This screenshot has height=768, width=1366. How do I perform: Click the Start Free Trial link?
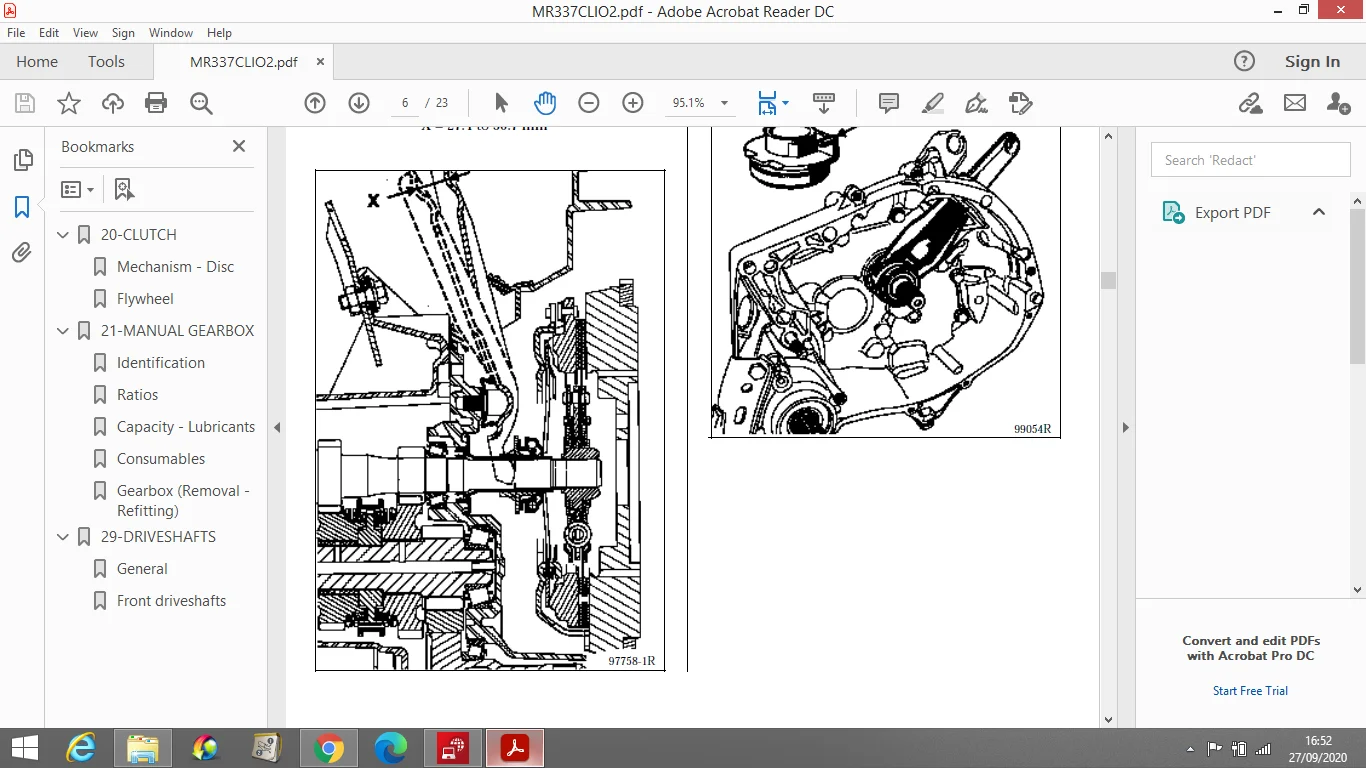click(x=1250, y=691)
